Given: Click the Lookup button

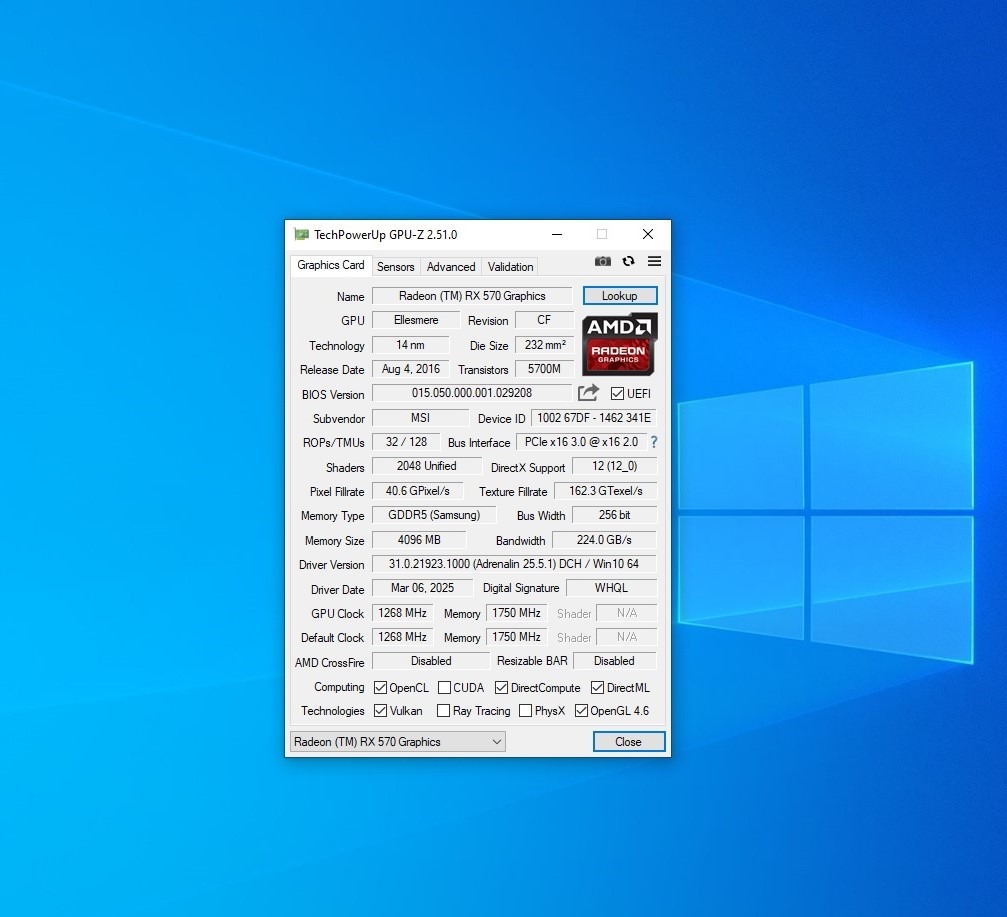Looking at the screenshot, I should (x=620, y=295).
